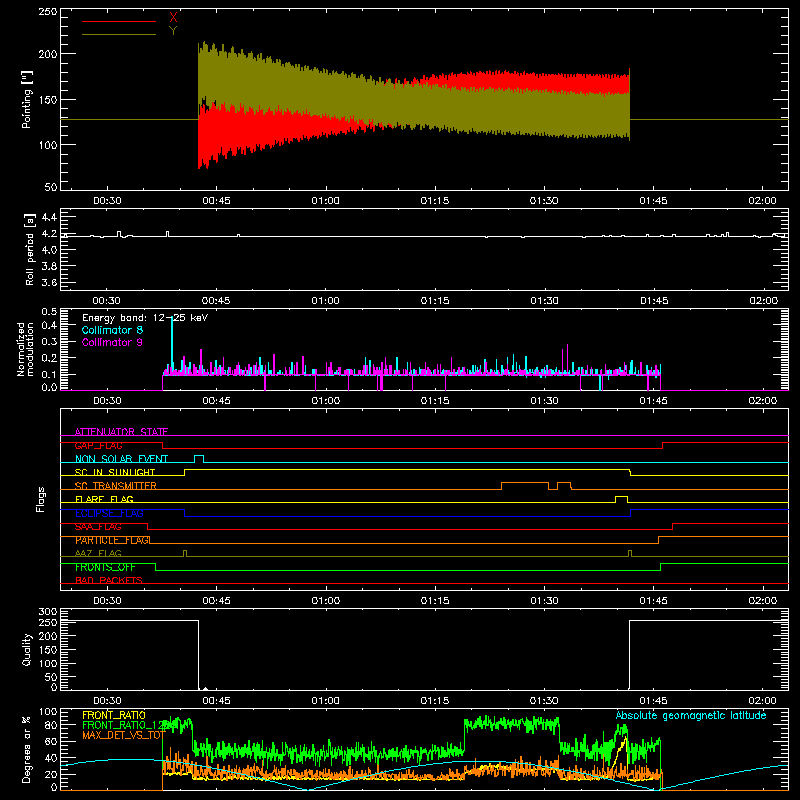Click the yellow FRONT_RATIO legend label
The width and height of the screenshot is (800, 800).
point(114,715)
